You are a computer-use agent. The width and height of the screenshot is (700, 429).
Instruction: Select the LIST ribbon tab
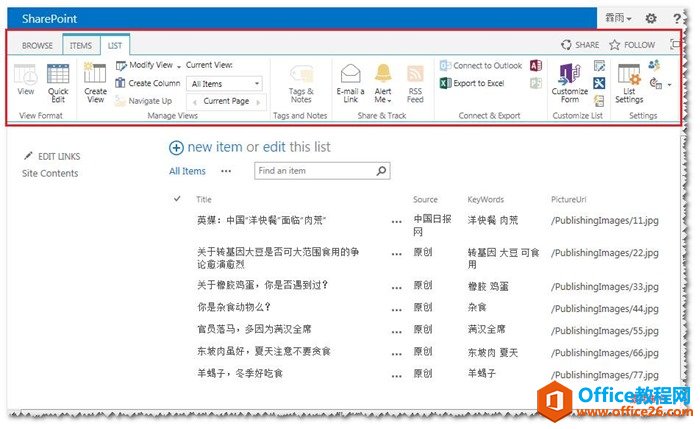tap(115, 46)
